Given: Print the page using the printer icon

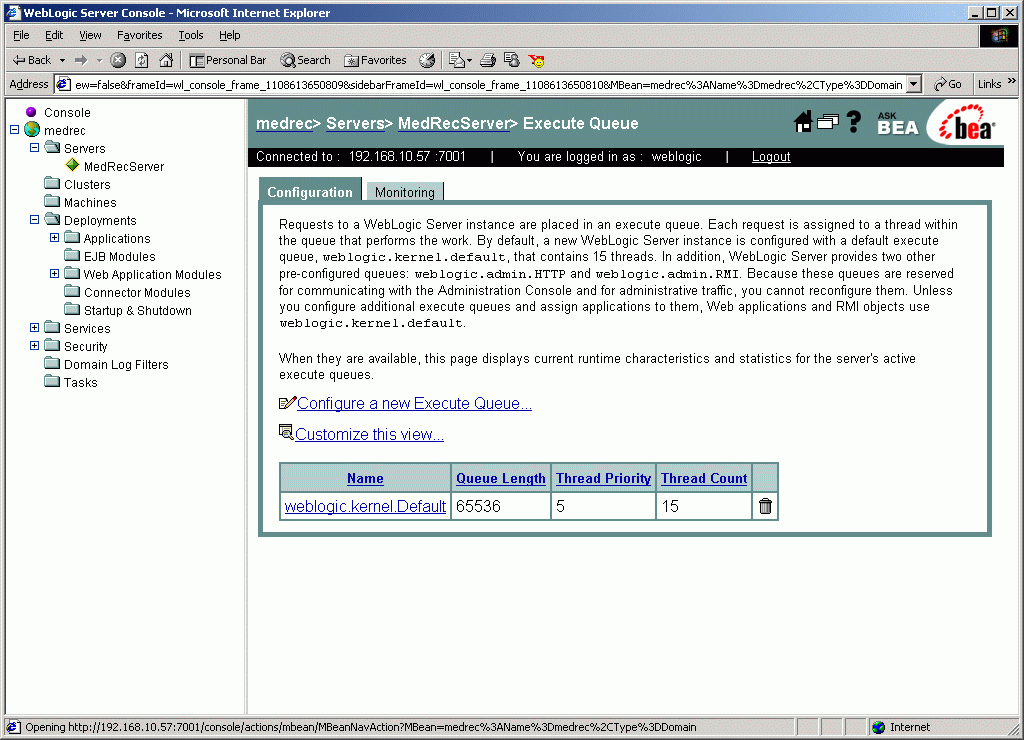Looking at the screenshot, I should [x=488, y=60].
